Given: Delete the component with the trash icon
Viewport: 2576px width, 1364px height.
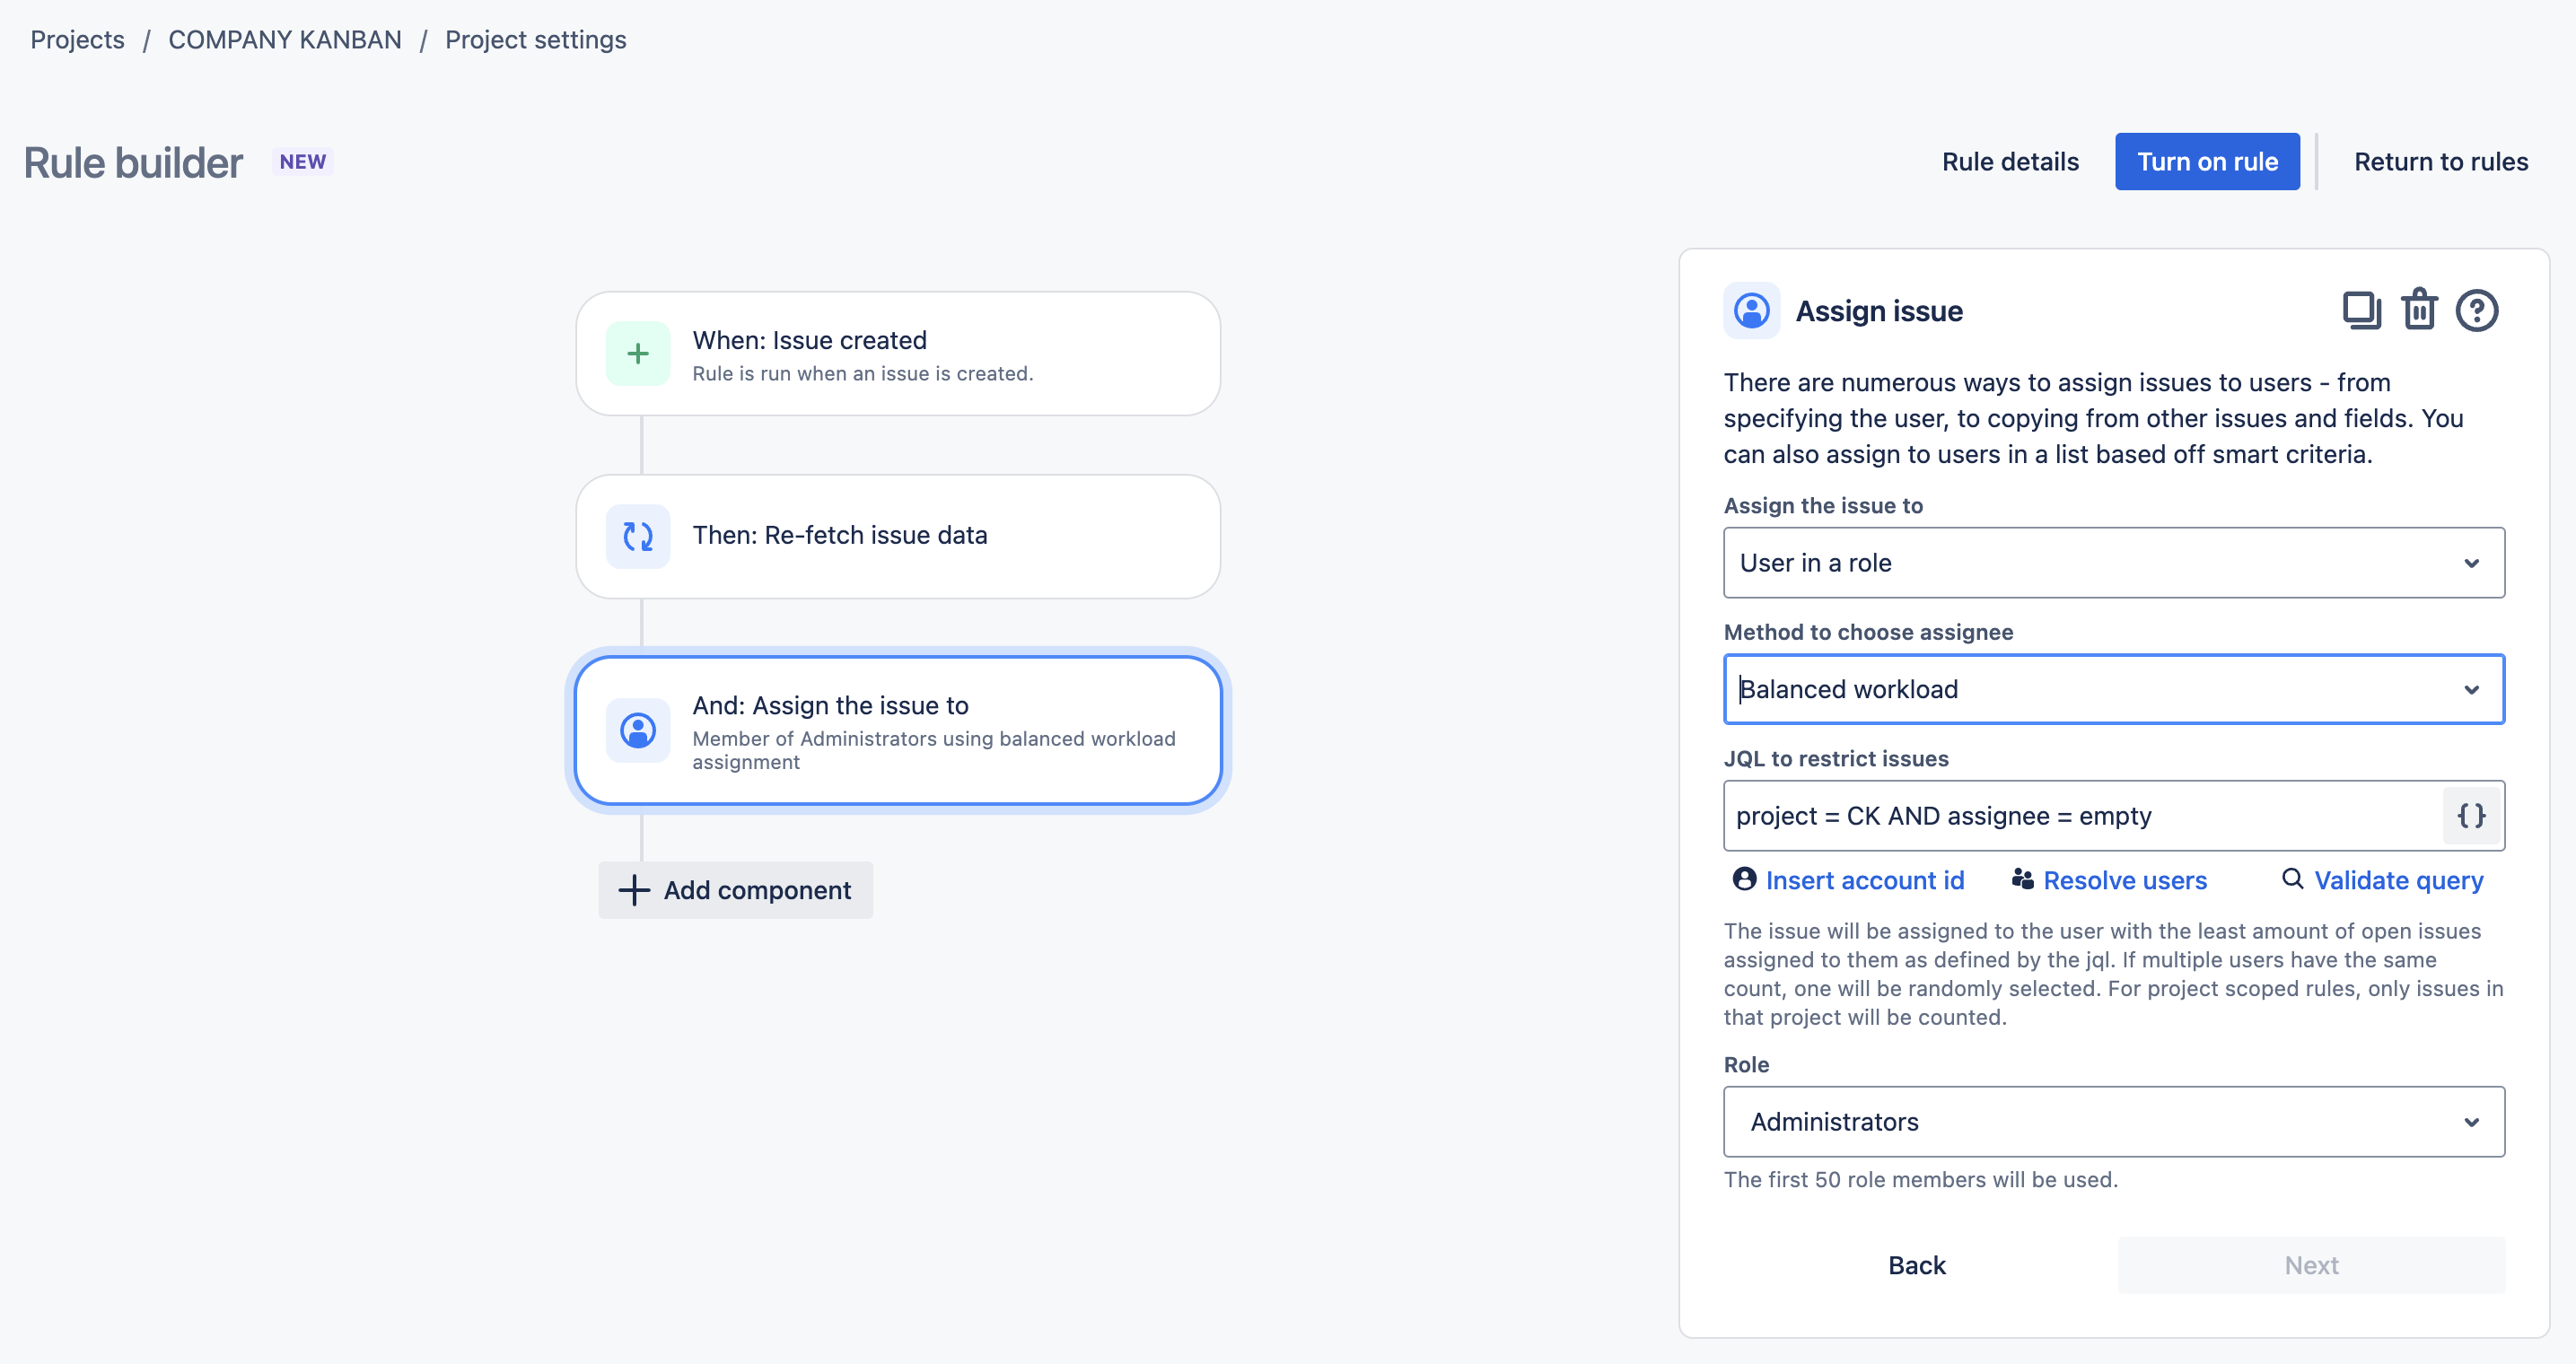Looking at the screenshot, I should point(2419,310).
